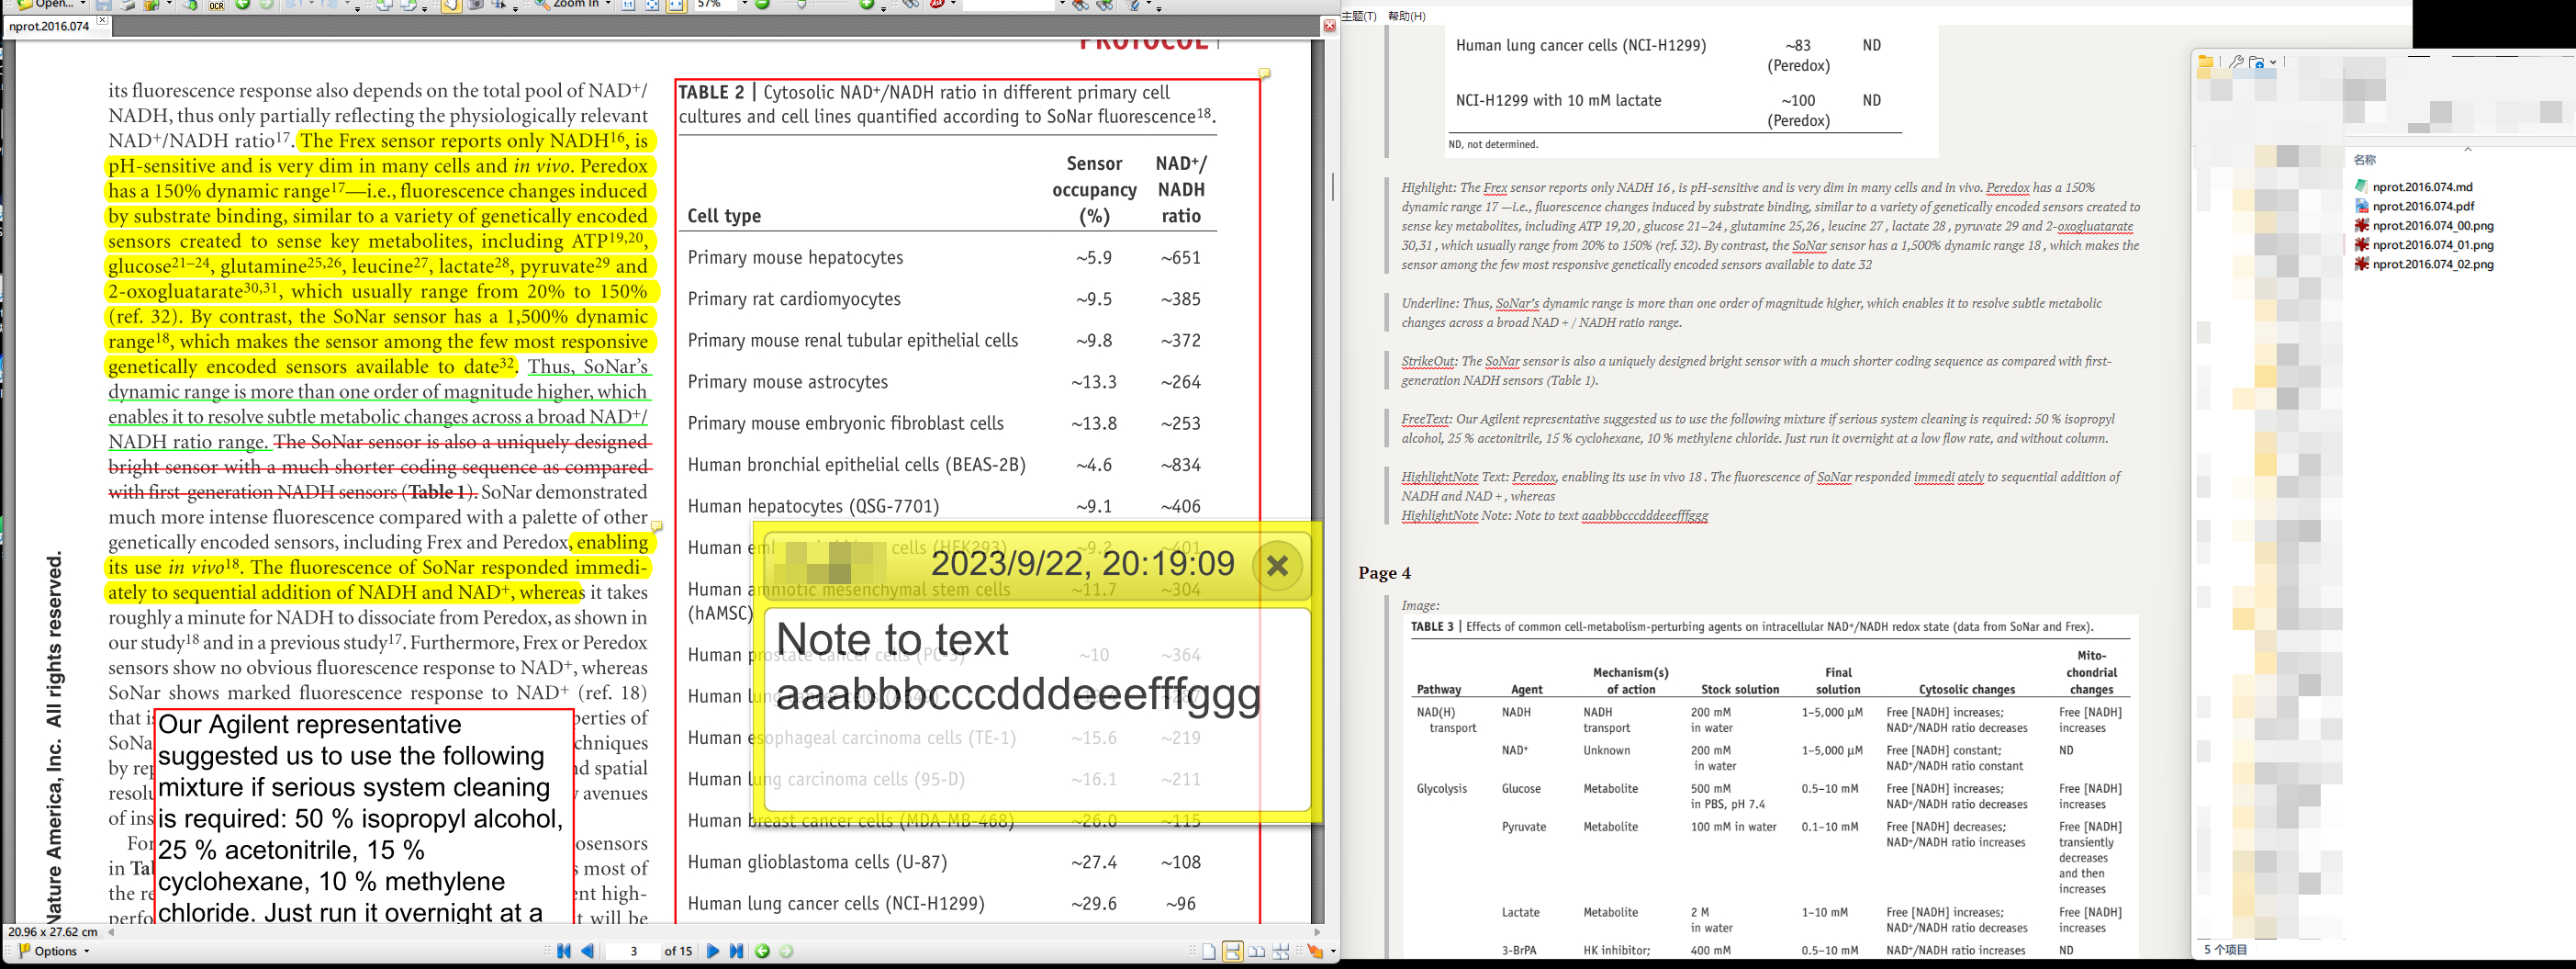
Task: Open the Open button dropdown arrow
Action: [83, 4]
